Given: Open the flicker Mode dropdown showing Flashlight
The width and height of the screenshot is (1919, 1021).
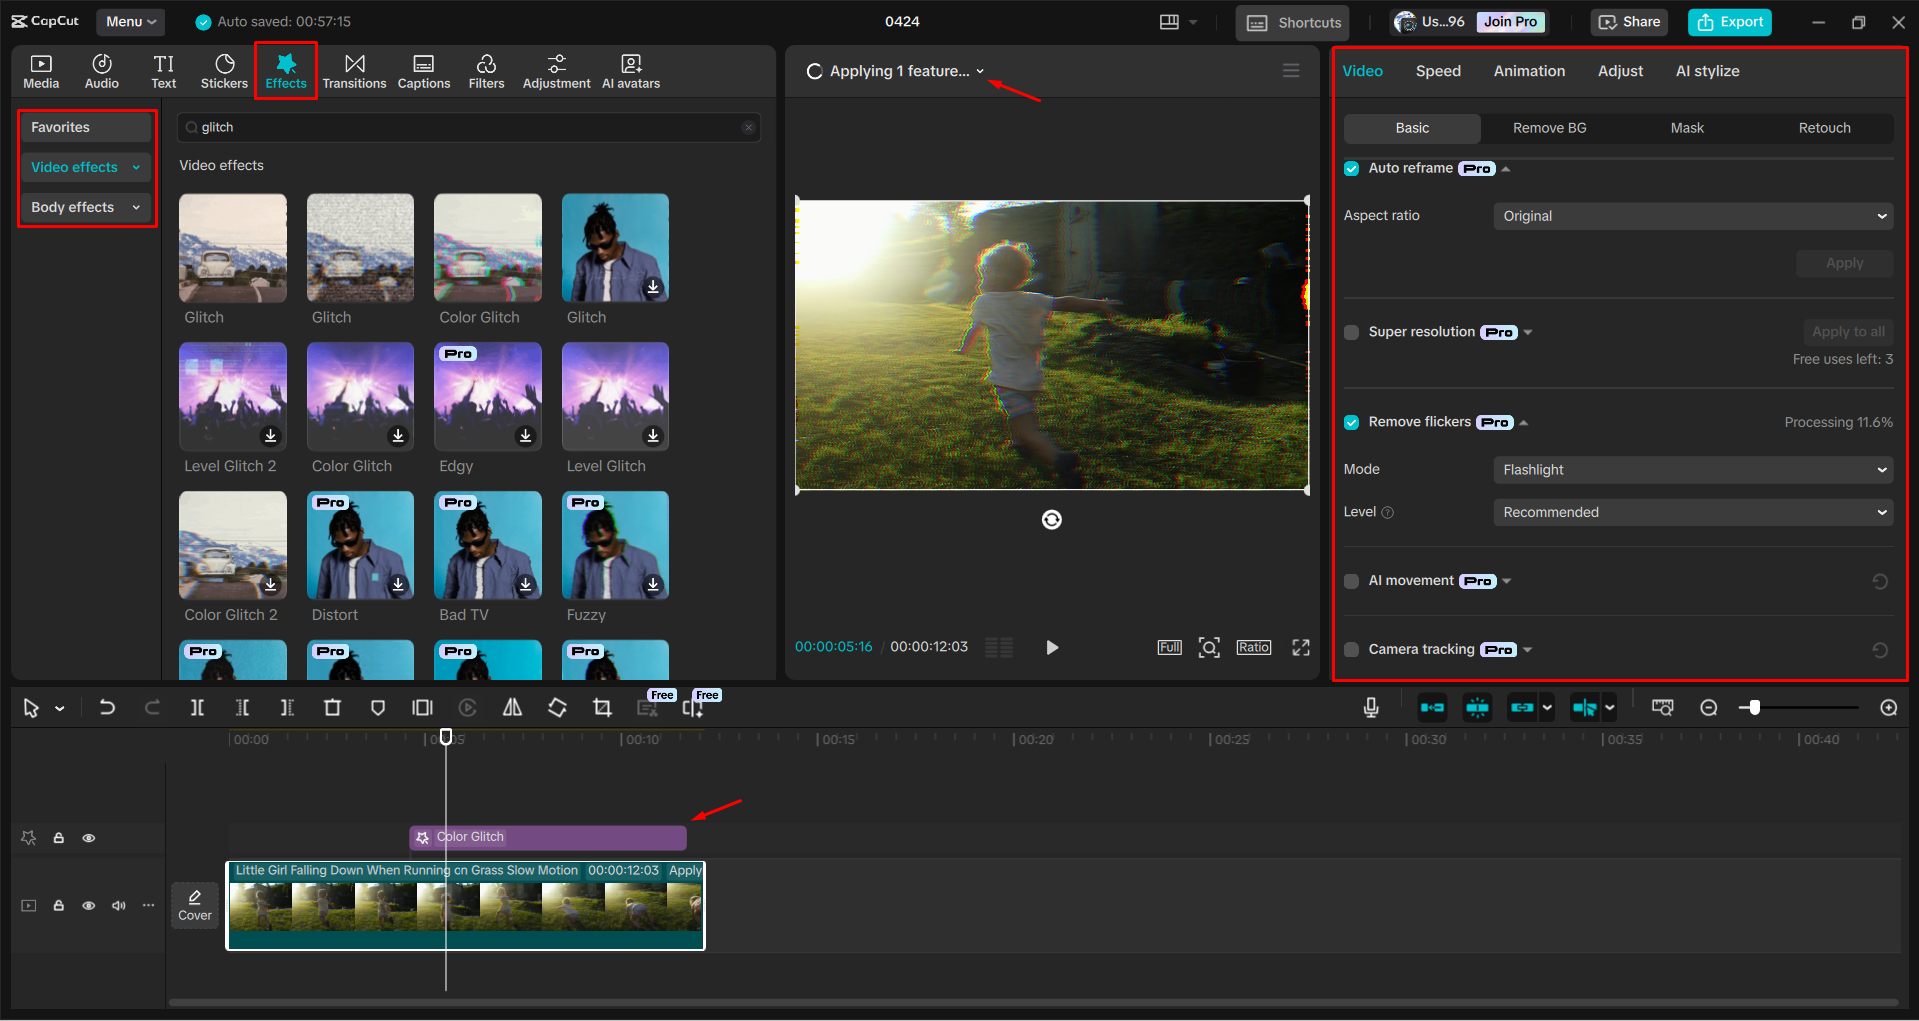Looking at the screenshot, I should click(1692, 470).
